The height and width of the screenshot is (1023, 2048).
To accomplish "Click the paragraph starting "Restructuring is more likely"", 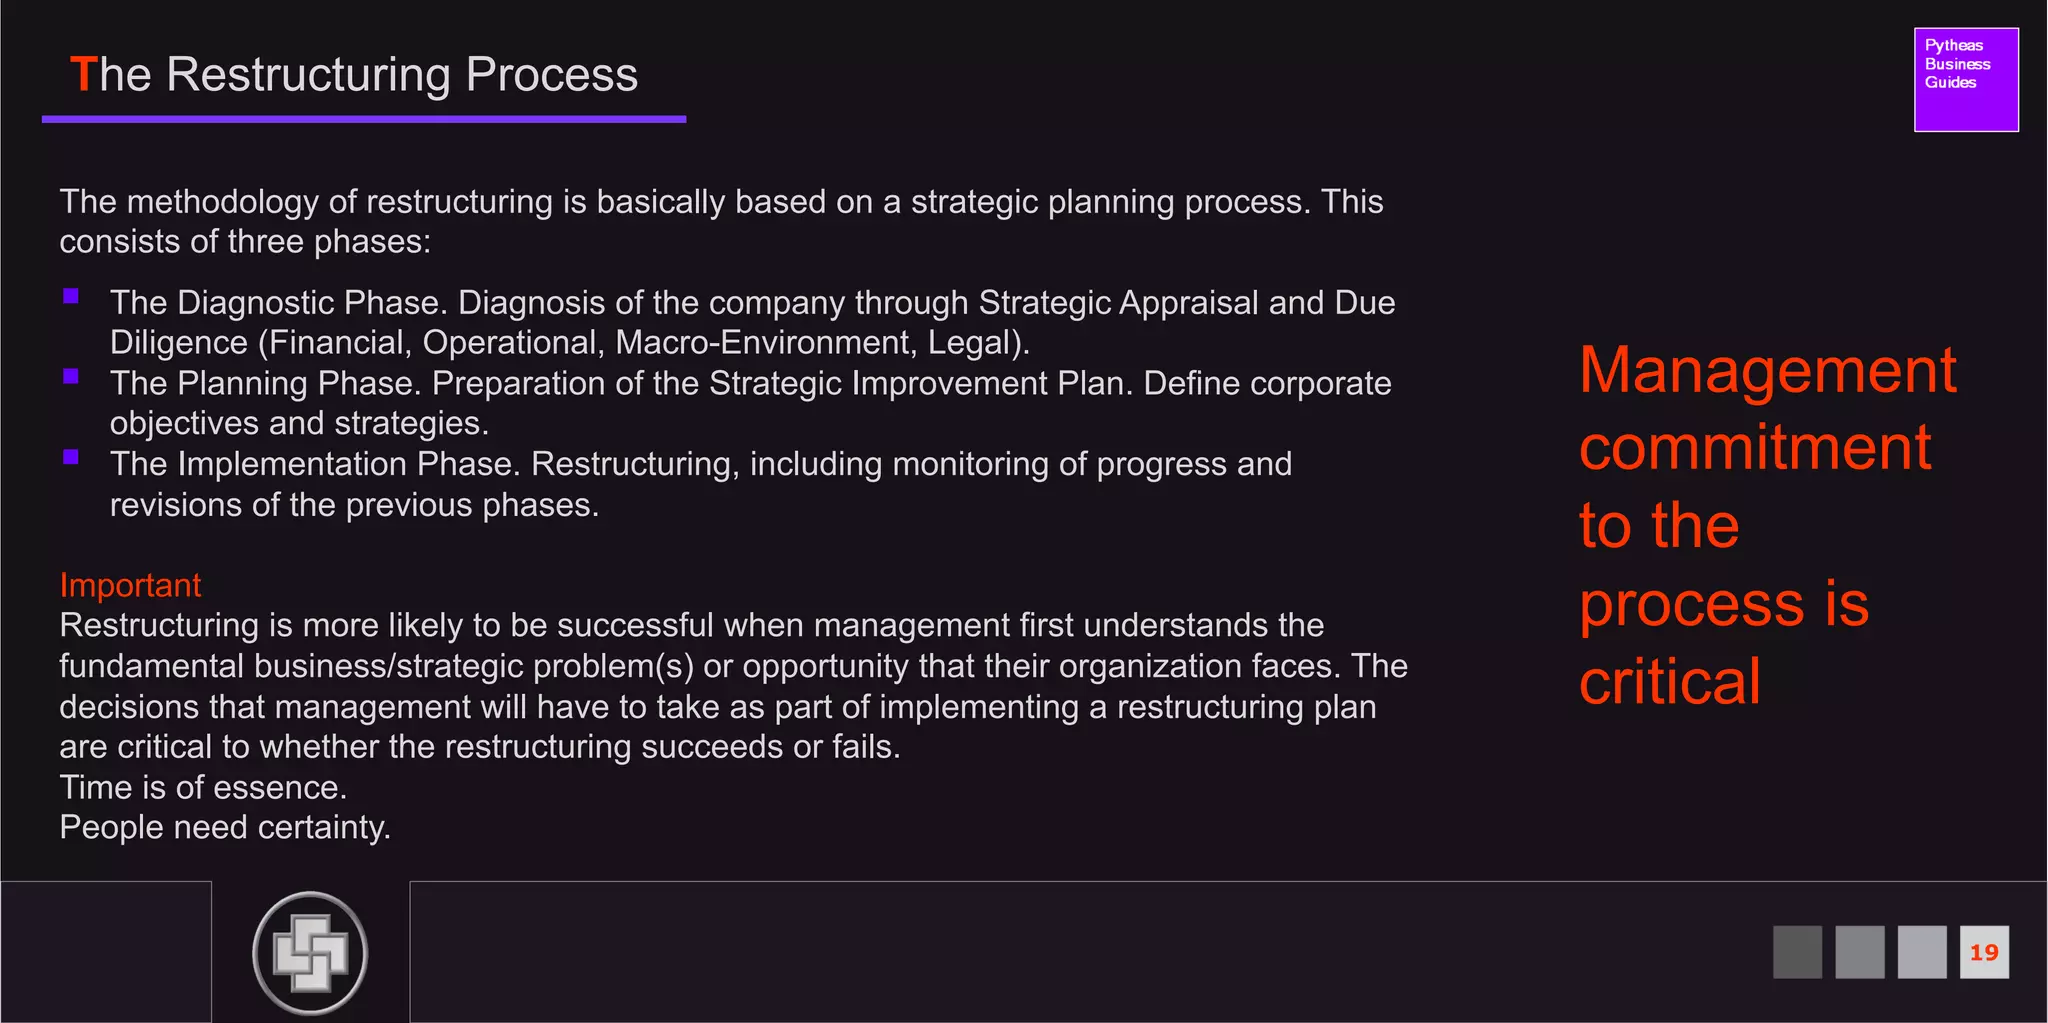I will 732,686.
